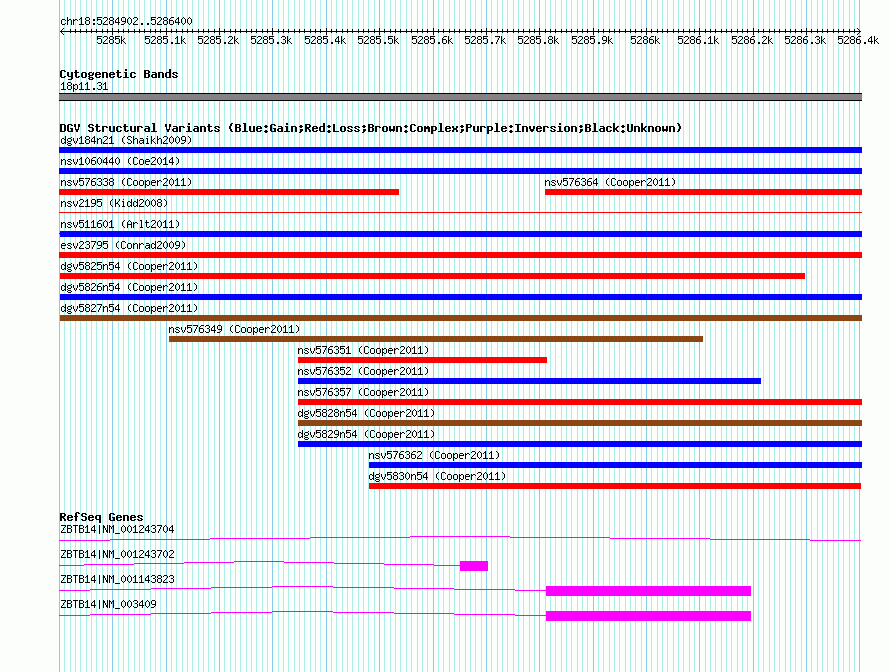Image resolution: width=890 pixels, height=672 pixels.
Task: Click the ZBTB14|NM_001243704 gene label
Action: point(117,529)
